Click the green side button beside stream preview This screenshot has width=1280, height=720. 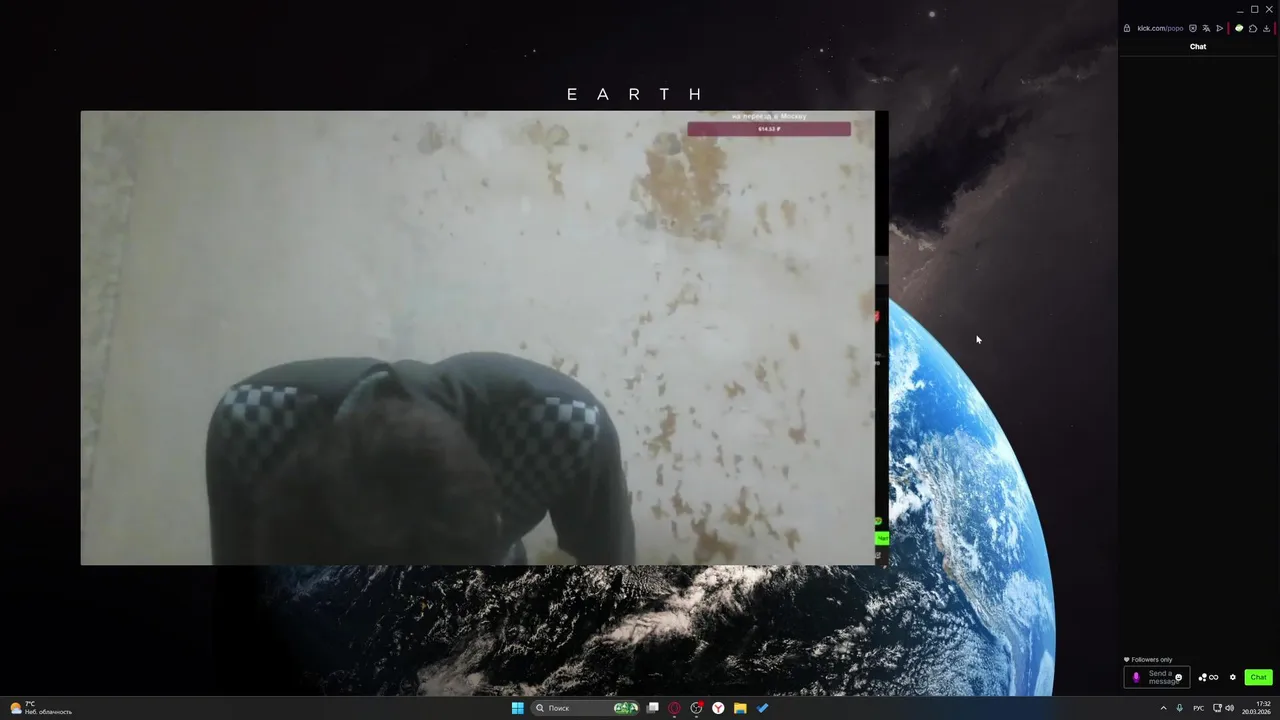click(882, 538)
